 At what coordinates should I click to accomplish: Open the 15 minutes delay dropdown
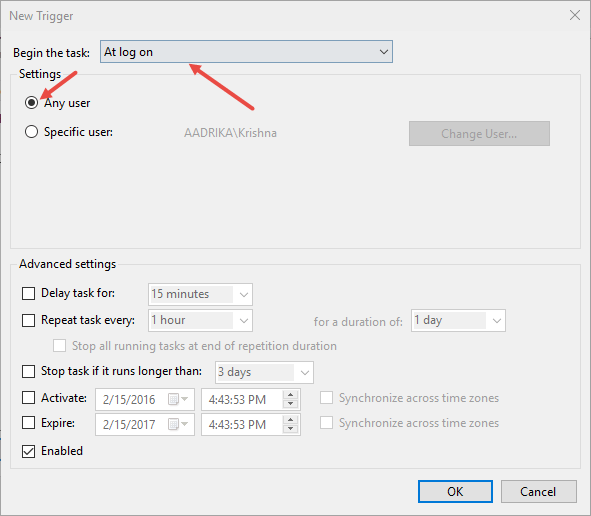[200, 294]
